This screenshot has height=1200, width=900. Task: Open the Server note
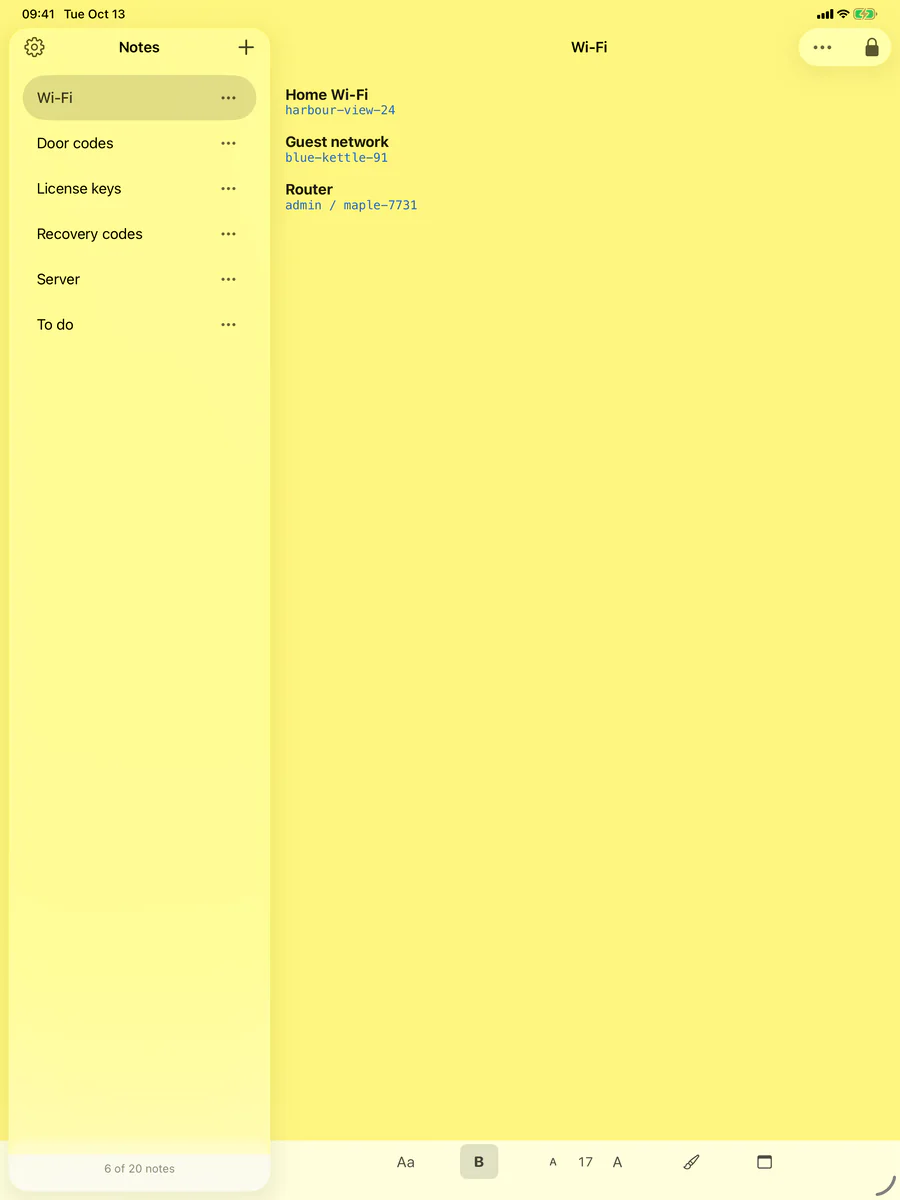[x=139, y=279]
